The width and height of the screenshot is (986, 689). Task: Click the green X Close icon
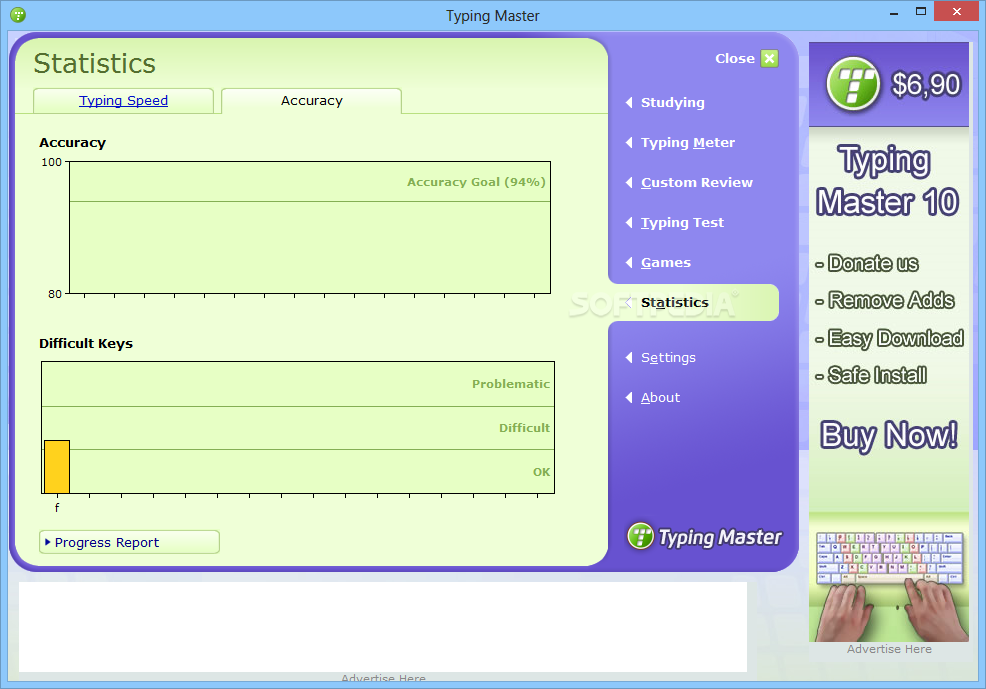click(769, 58)
